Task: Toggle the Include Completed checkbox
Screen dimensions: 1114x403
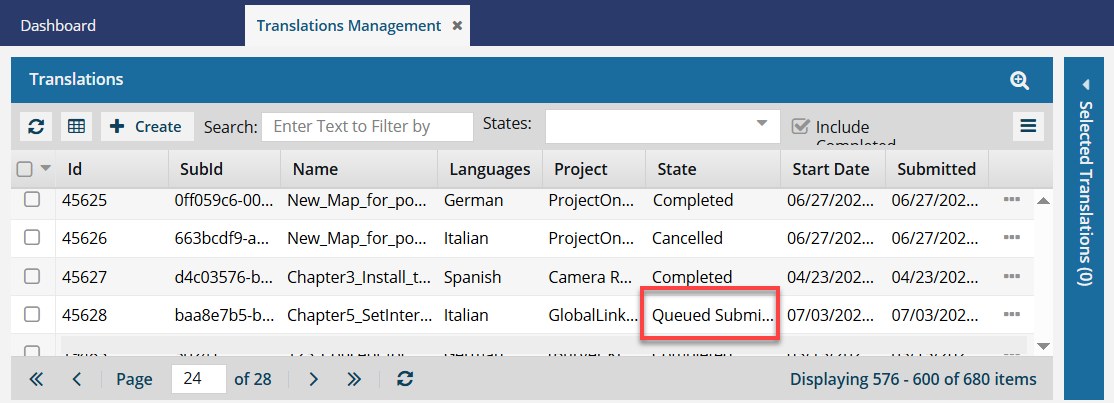Action: pos(800,127)
